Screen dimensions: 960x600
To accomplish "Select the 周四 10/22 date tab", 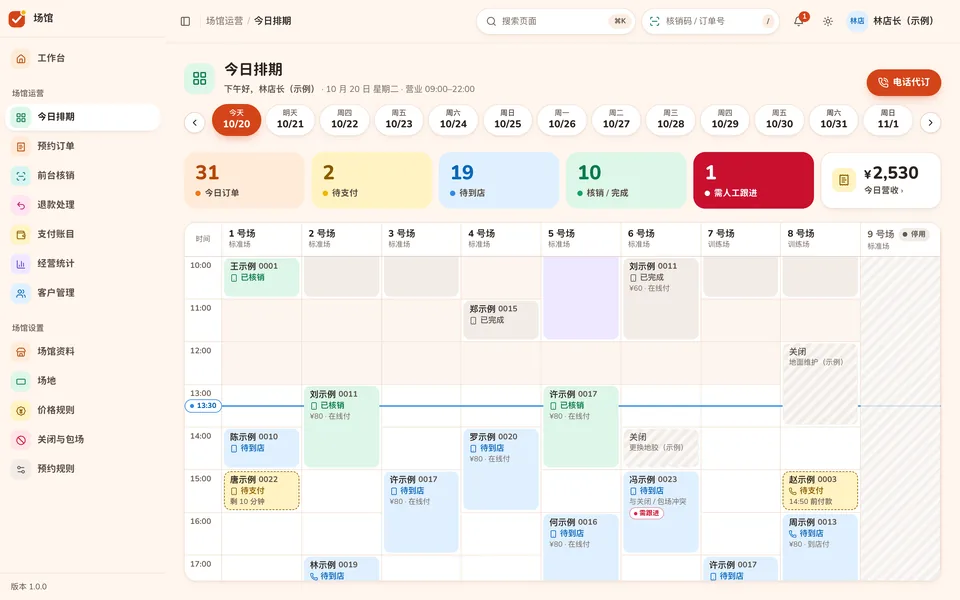I will pos(345,119).
